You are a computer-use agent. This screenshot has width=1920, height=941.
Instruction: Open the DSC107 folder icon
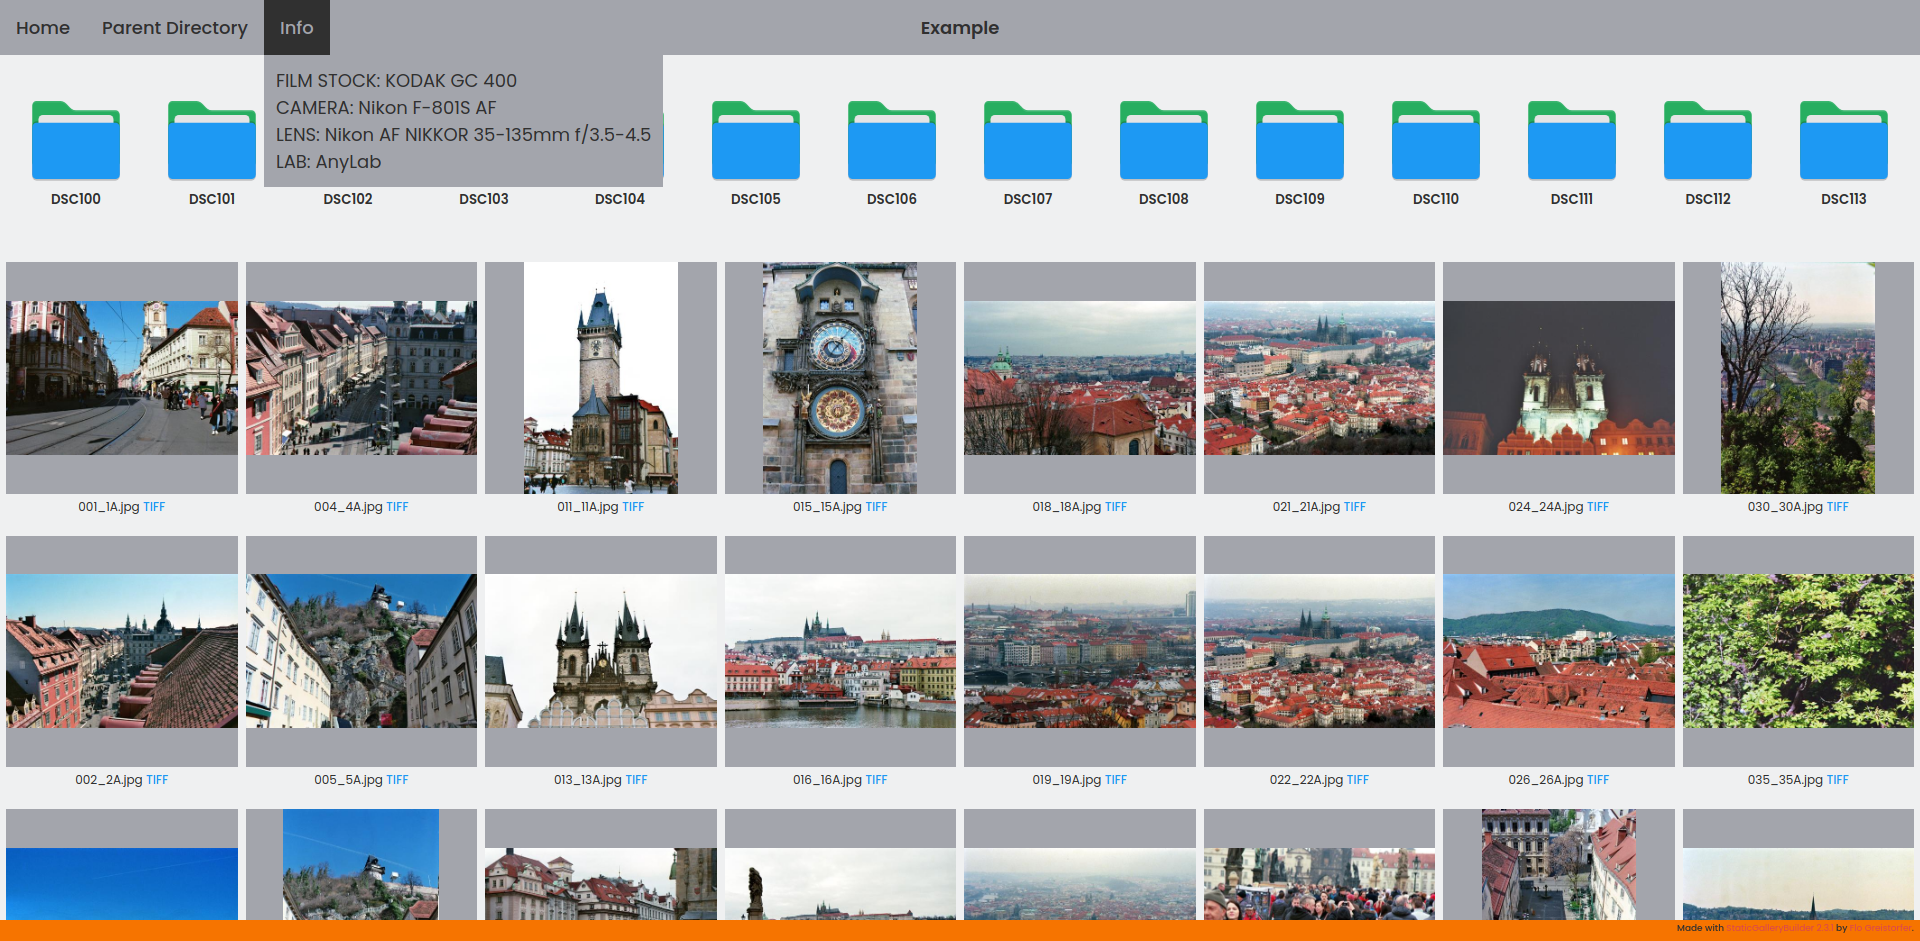pyautogui.click(x=1028, y=141)
